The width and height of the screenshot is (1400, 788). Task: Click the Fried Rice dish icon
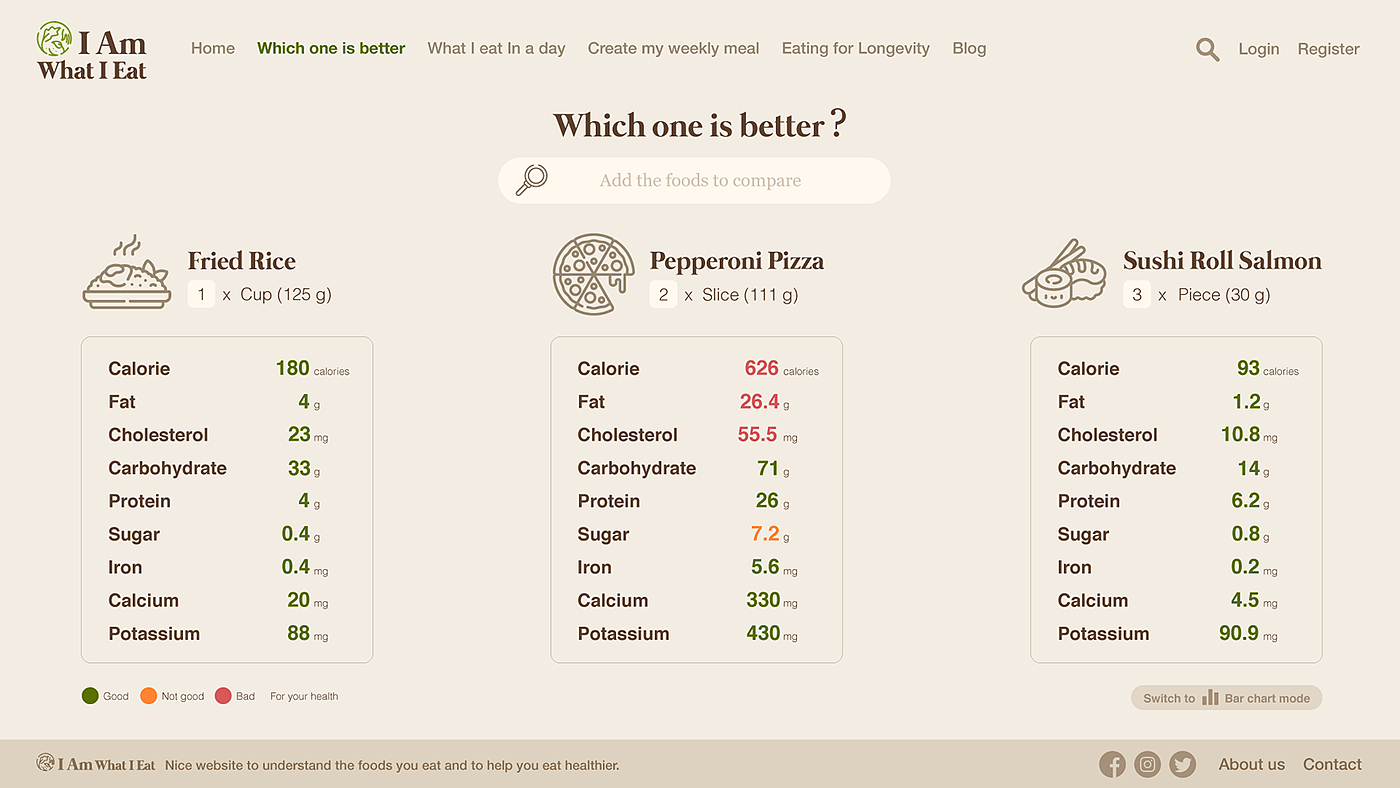(x=126, y=273)
